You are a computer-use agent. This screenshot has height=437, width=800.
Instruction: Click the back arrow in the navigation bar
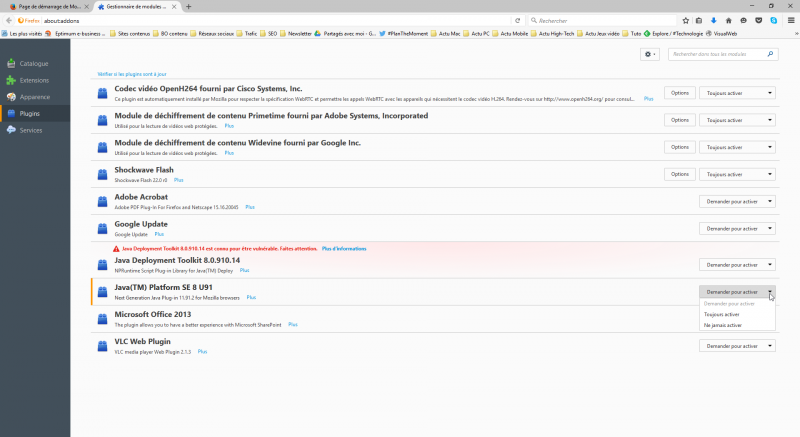click(9, 20)
